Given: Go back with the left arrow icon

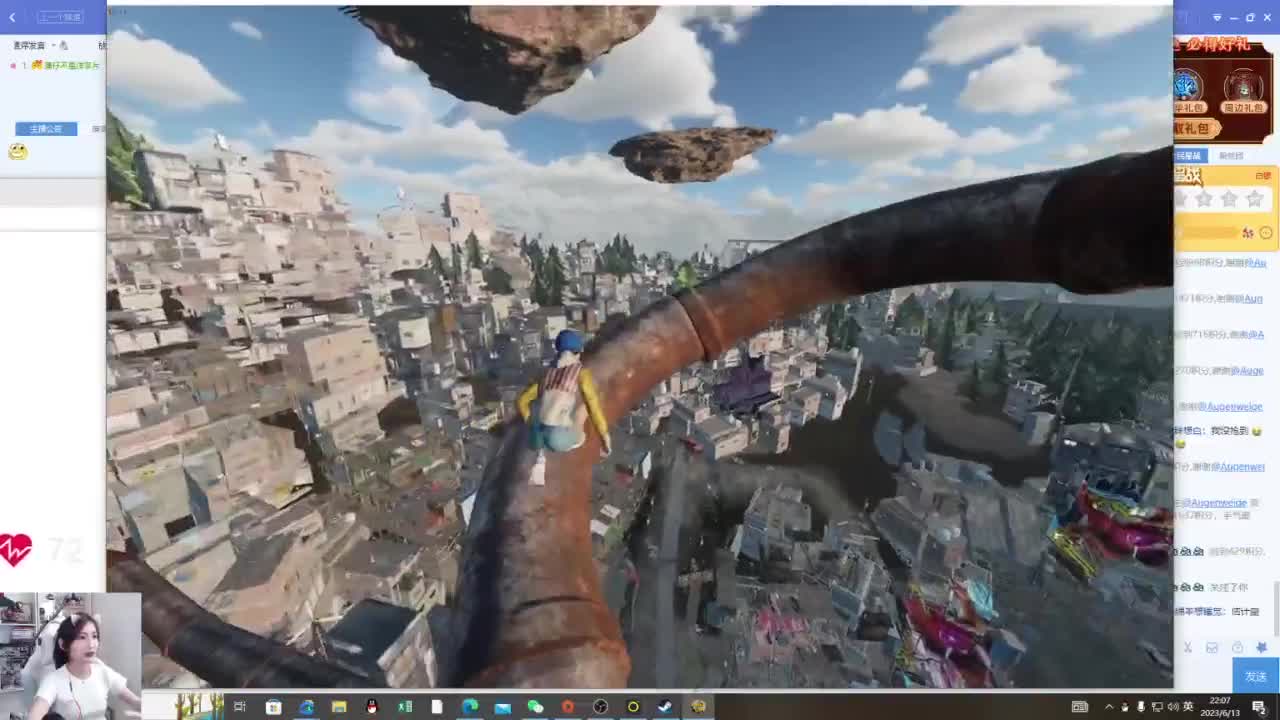Looking at the screenshot, I should coord(12,17).
